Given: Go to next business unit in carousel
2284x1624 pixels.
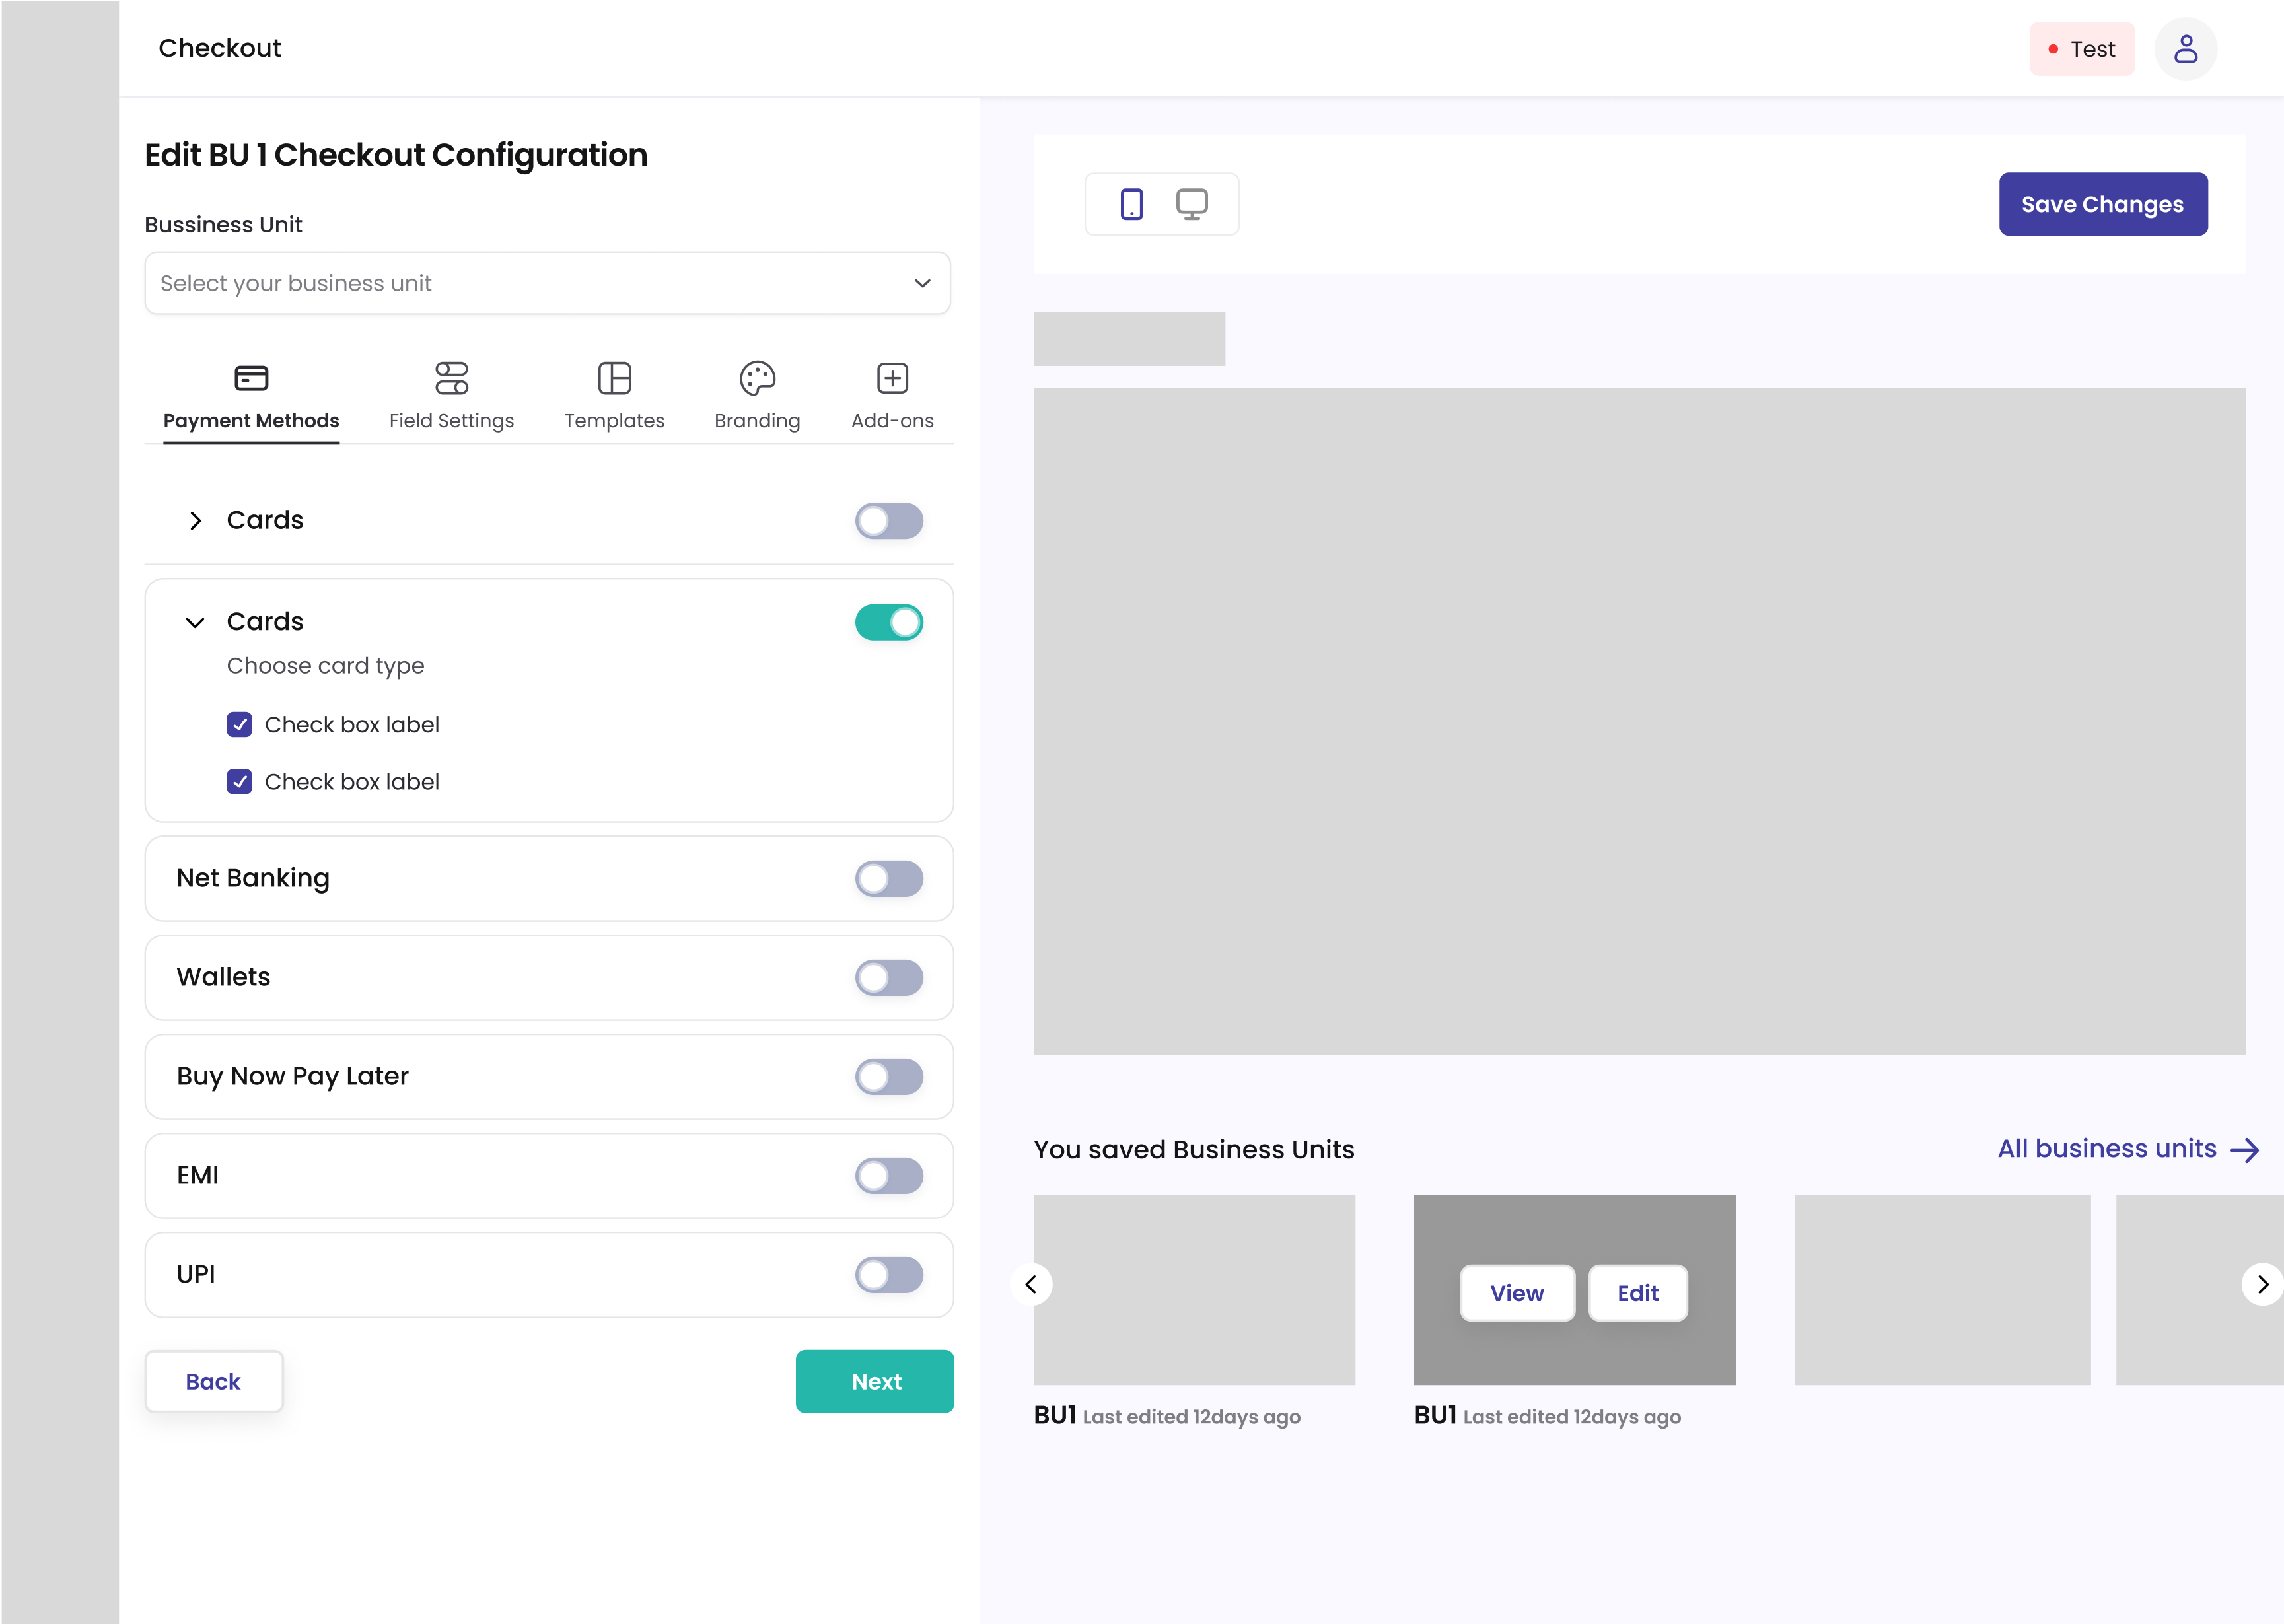Looking at the screenshot, I should click(x=2262, y=1284).
